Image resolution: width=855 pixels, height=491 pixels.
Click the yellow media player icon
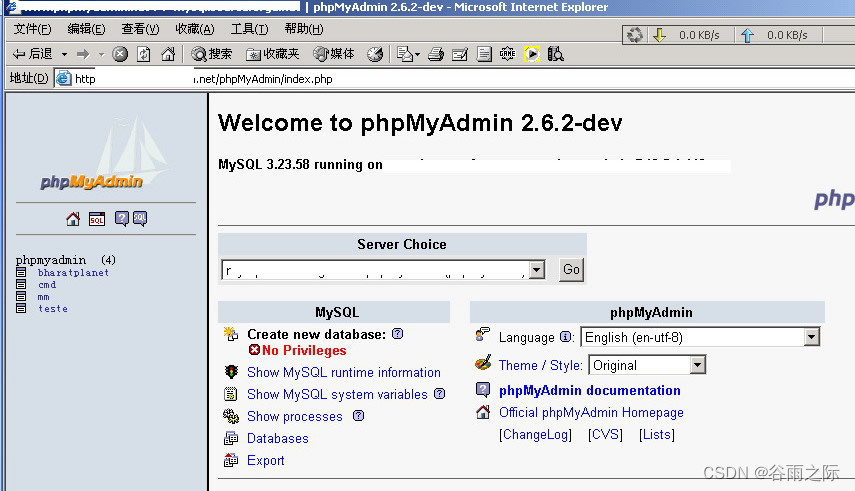click(x=532, y=54)
